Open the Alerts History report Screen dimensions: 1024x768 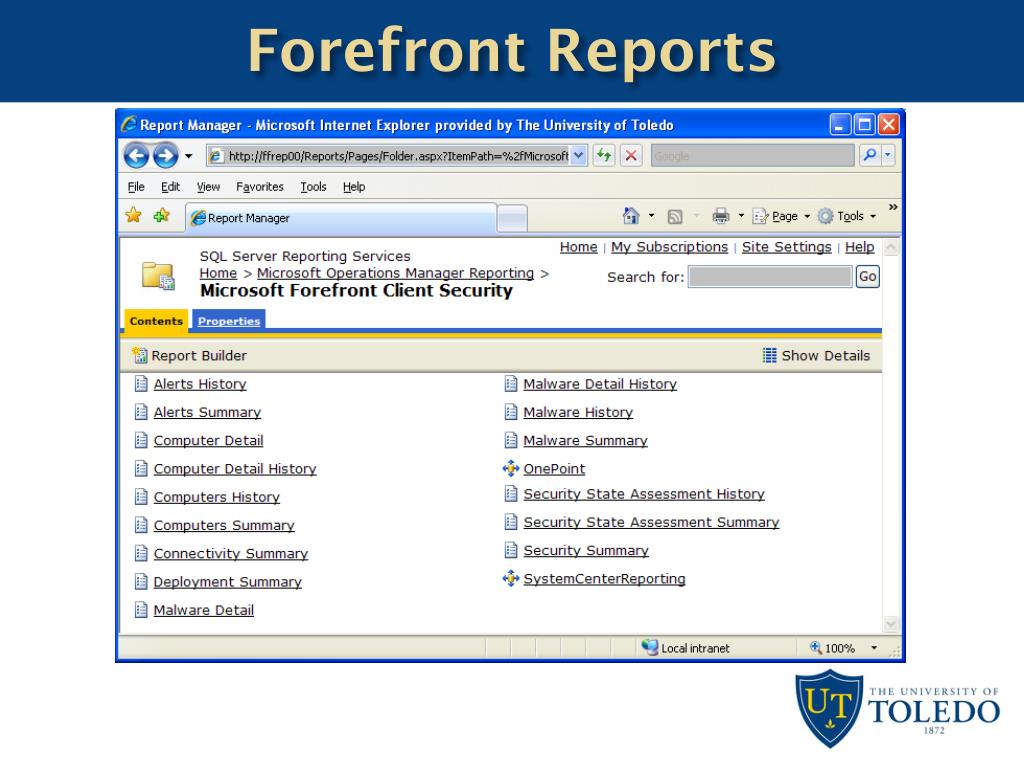pyautogui.click(x=200, y=384)
